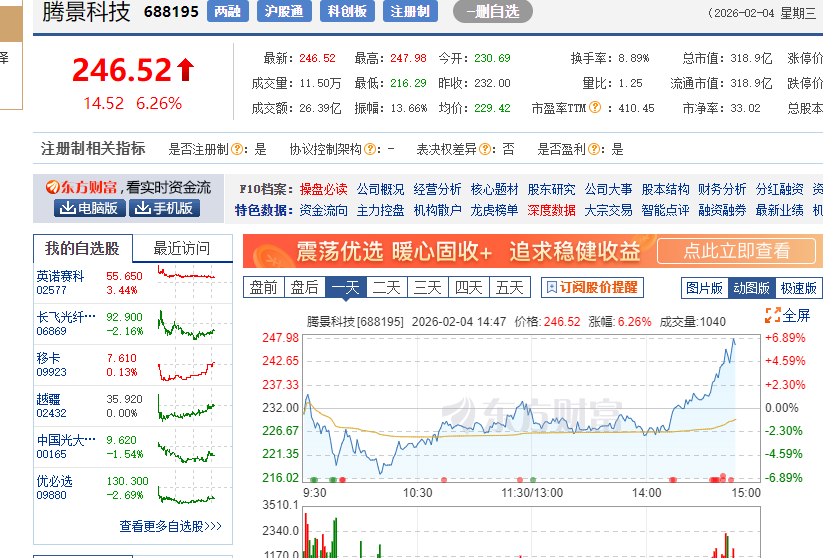This screenshot has height=558, width=823.
Task: Open the 大宗交易 link
Action: pyautogui.click(x=608, y=210)
